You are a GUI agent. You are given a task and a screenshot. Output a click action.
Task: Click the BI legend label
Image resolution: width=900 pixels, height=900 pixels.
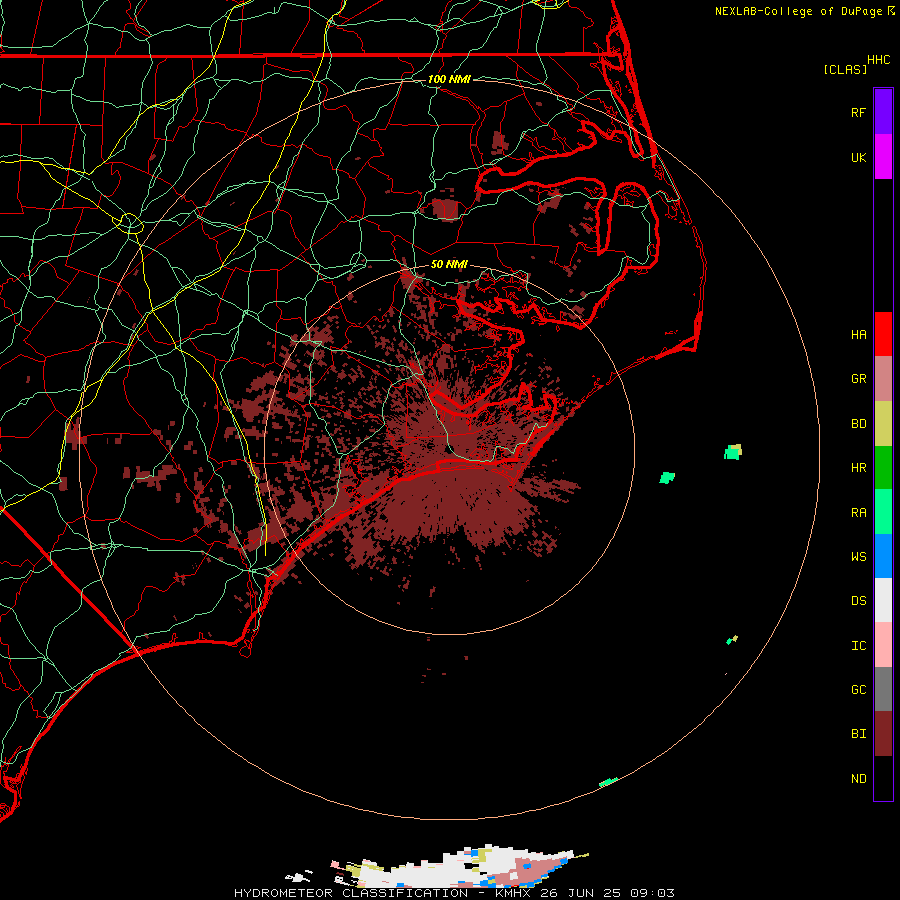(x=858, y=734)
